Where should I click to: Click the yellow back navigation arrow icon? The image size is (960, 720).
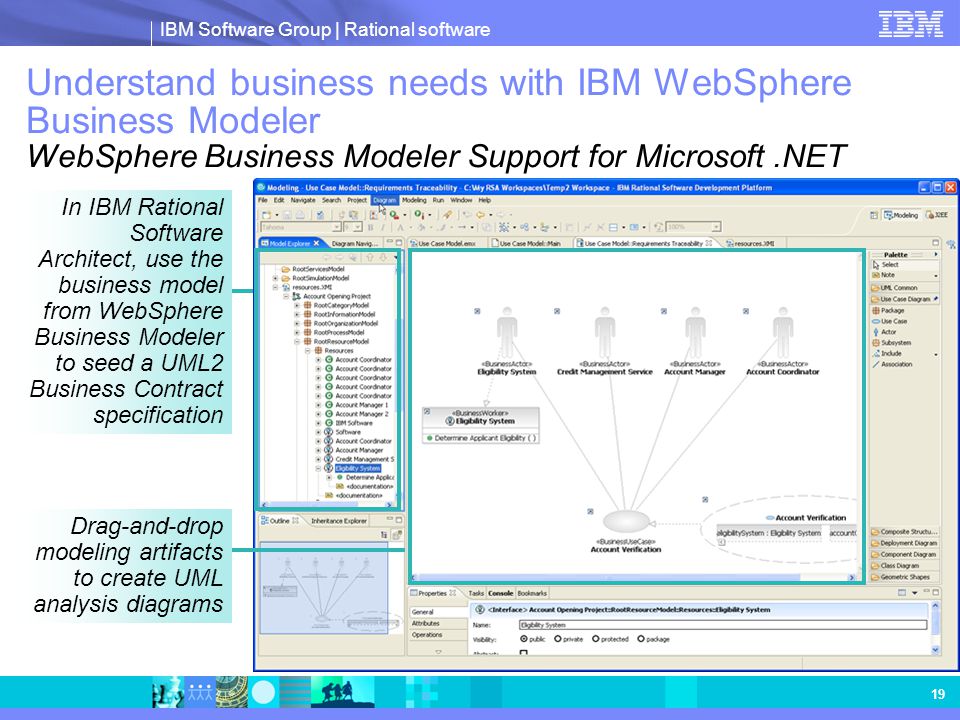[x=481, y=215]
